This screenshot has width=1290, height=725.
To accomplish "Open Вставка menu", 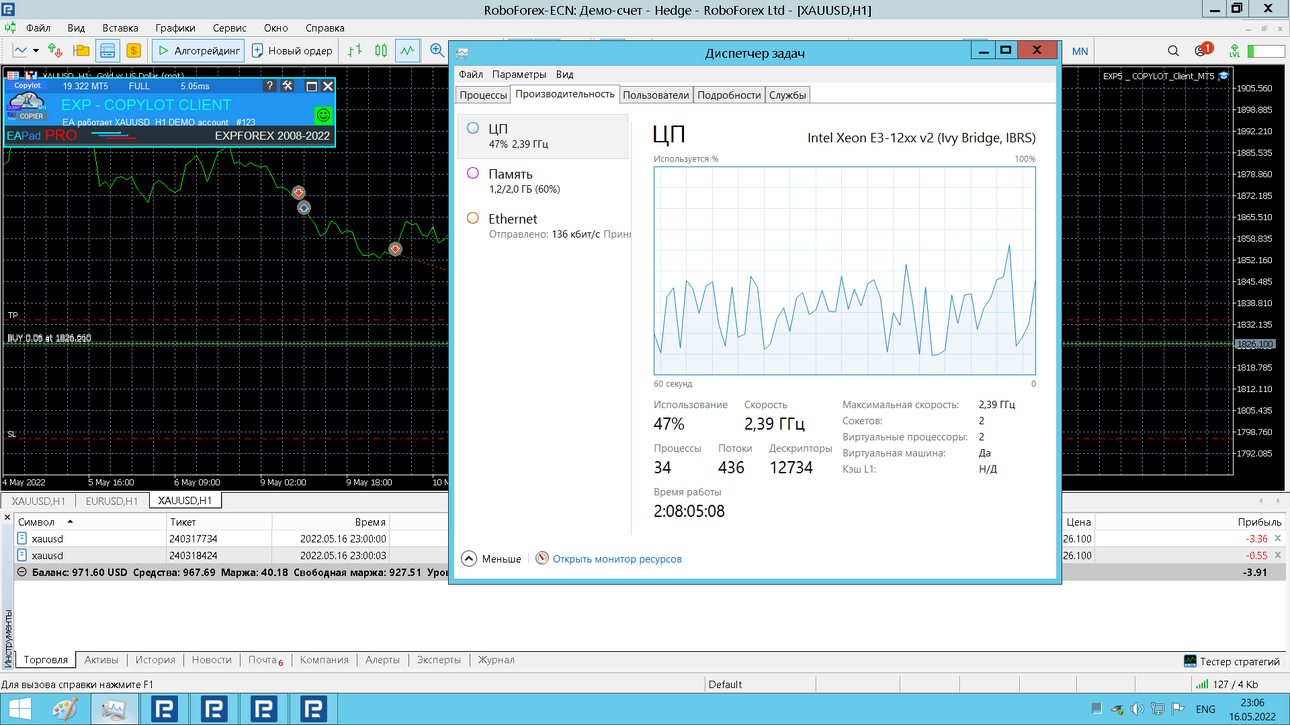I will [120, 28].
